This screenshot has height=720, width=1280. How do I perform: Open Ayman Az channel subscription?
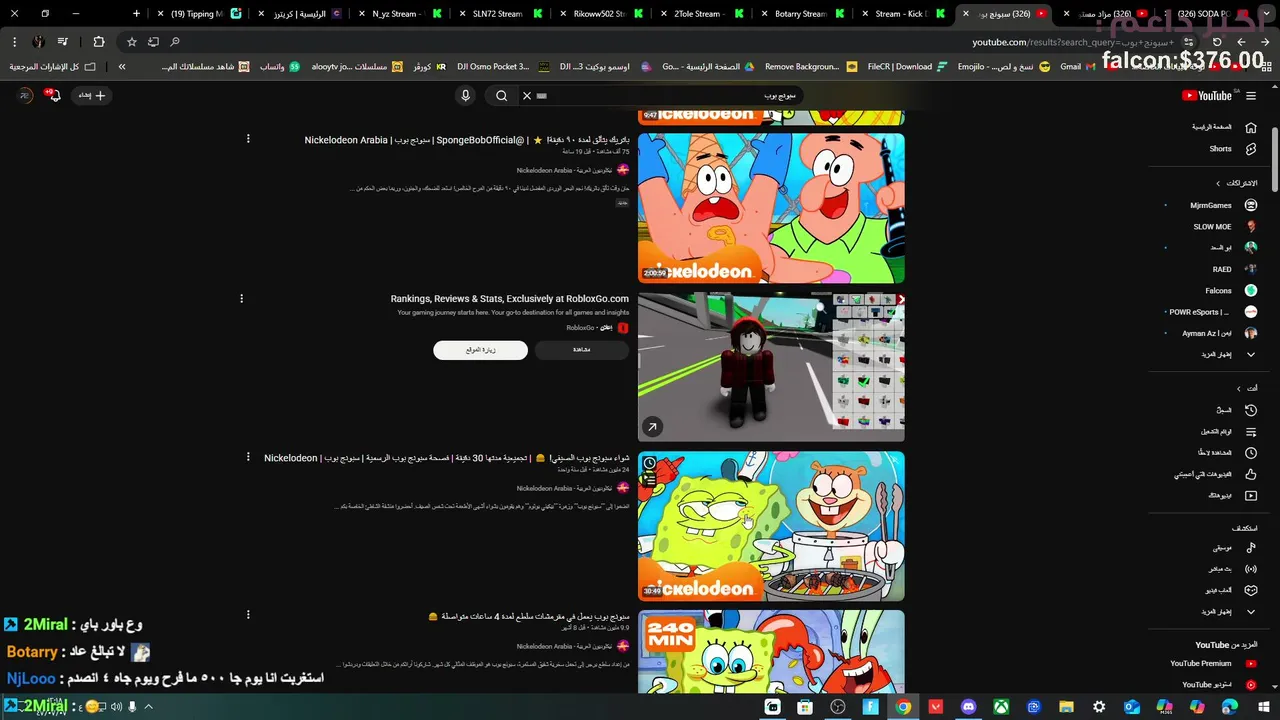(x=1211, y=333)
